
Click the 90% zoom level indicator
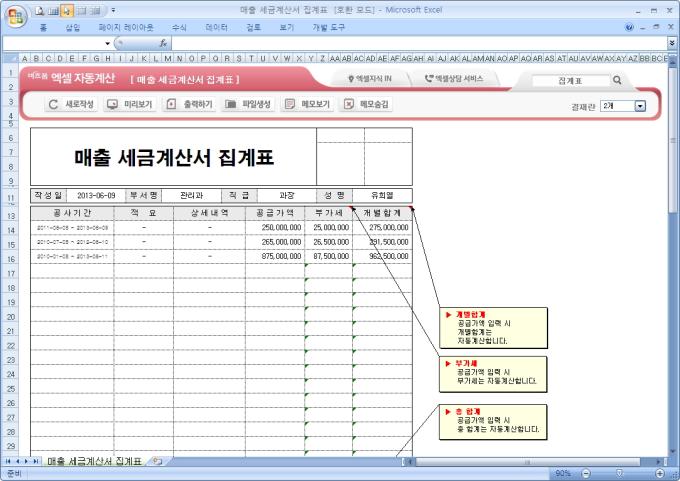562,473
